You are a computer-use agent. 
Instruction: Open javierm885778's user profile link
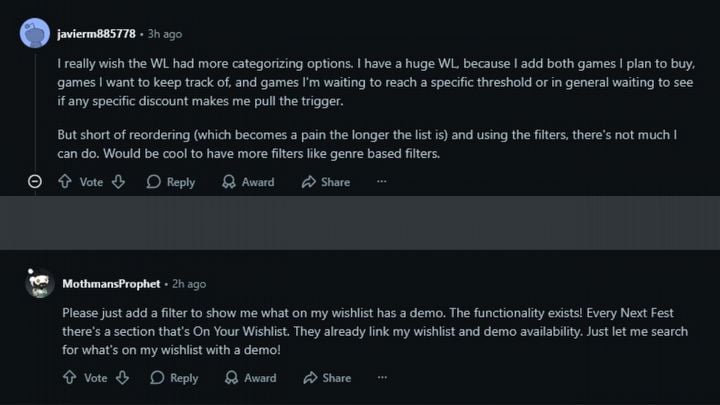point(97,34)
